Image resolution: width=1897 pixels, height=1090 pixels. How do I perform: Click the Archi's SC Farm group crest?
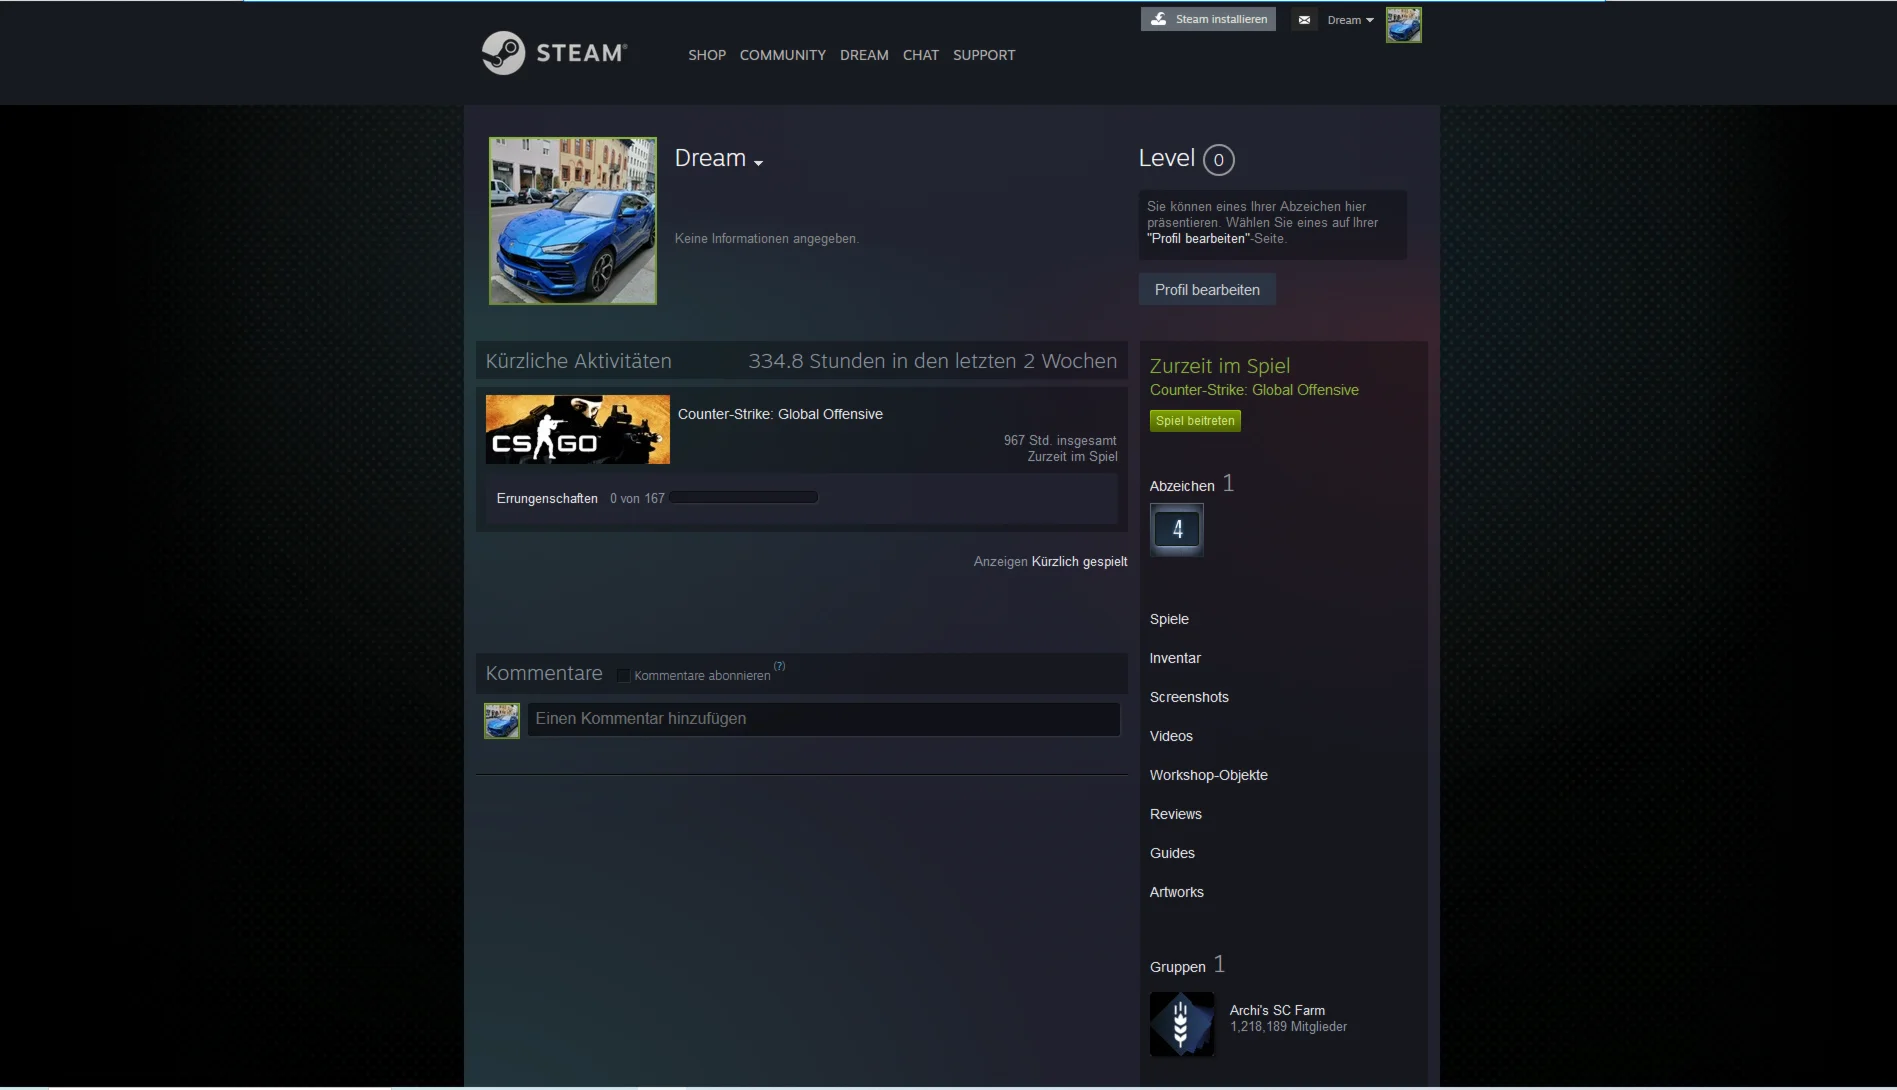1181,1024
